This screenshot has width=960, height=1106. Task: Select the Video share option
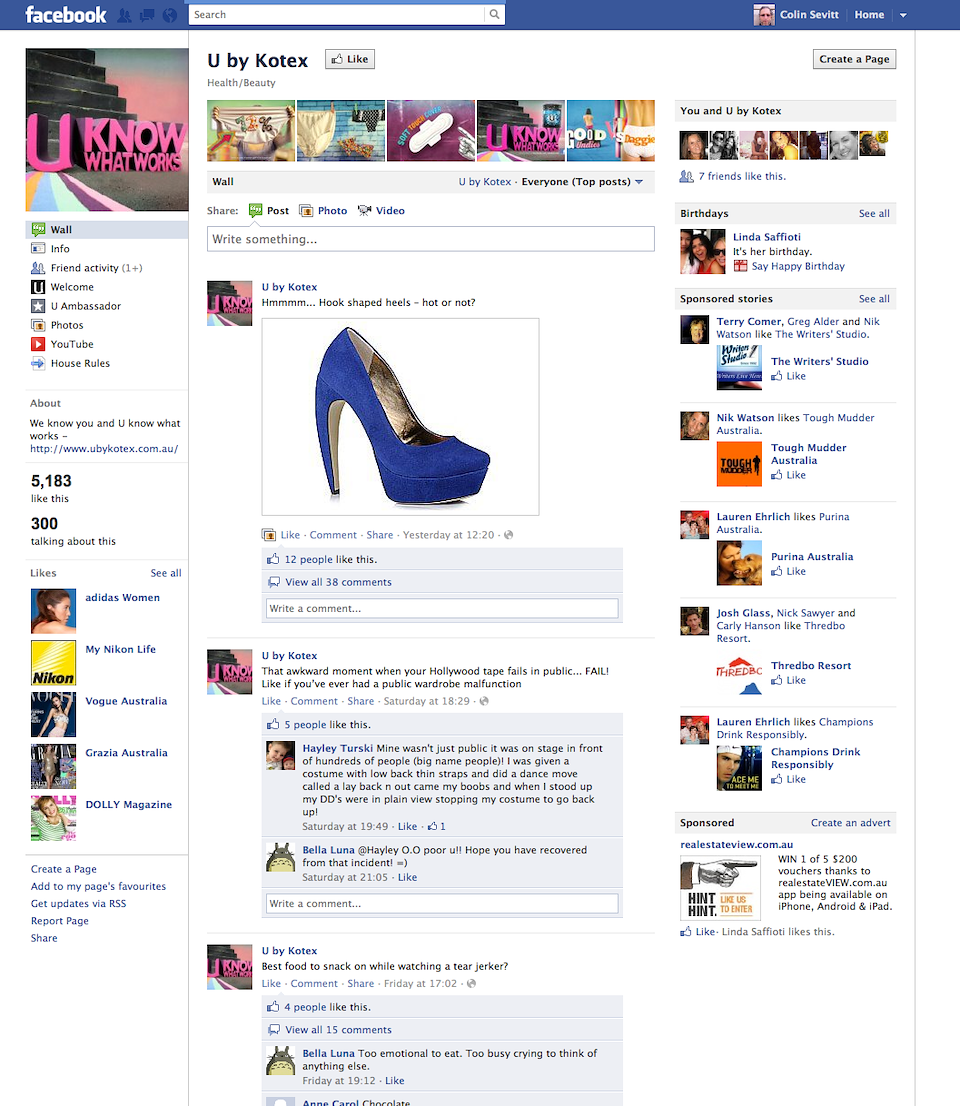[x=381, y=210]
